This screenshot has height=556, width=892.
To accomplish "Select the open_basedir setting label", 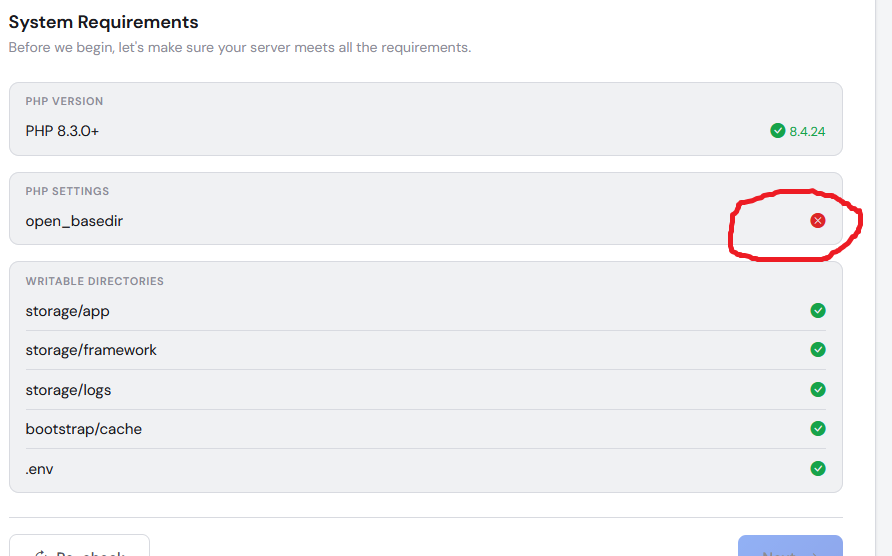I will point(74,221).
